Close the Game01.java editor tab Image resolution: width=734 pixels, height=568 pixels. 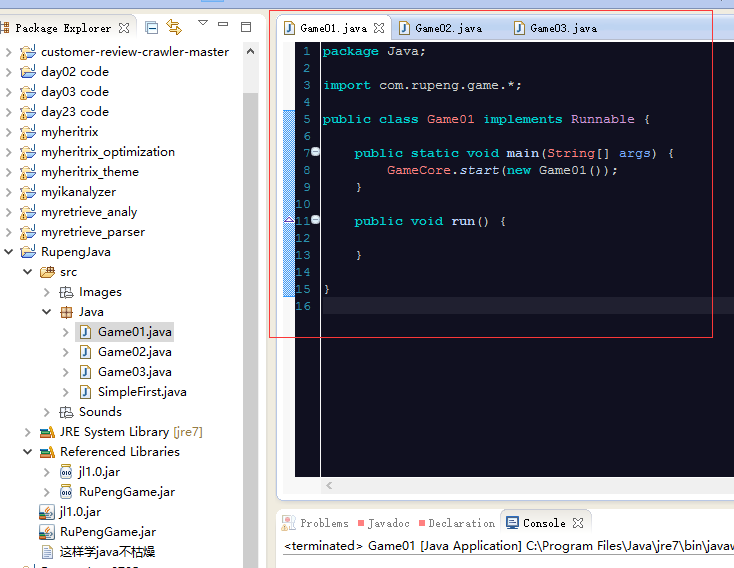[379, 28]
